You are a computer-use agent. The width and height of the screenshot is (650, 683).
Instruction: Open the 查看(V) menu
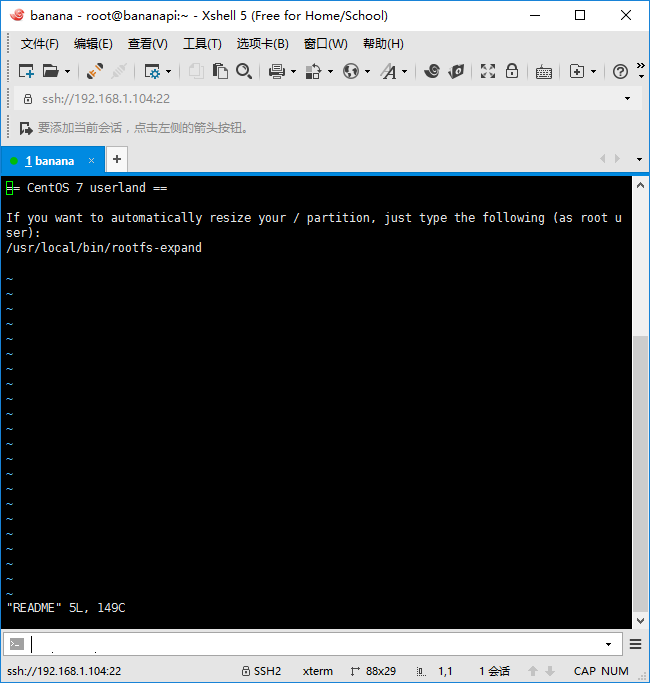pos(148,44)
